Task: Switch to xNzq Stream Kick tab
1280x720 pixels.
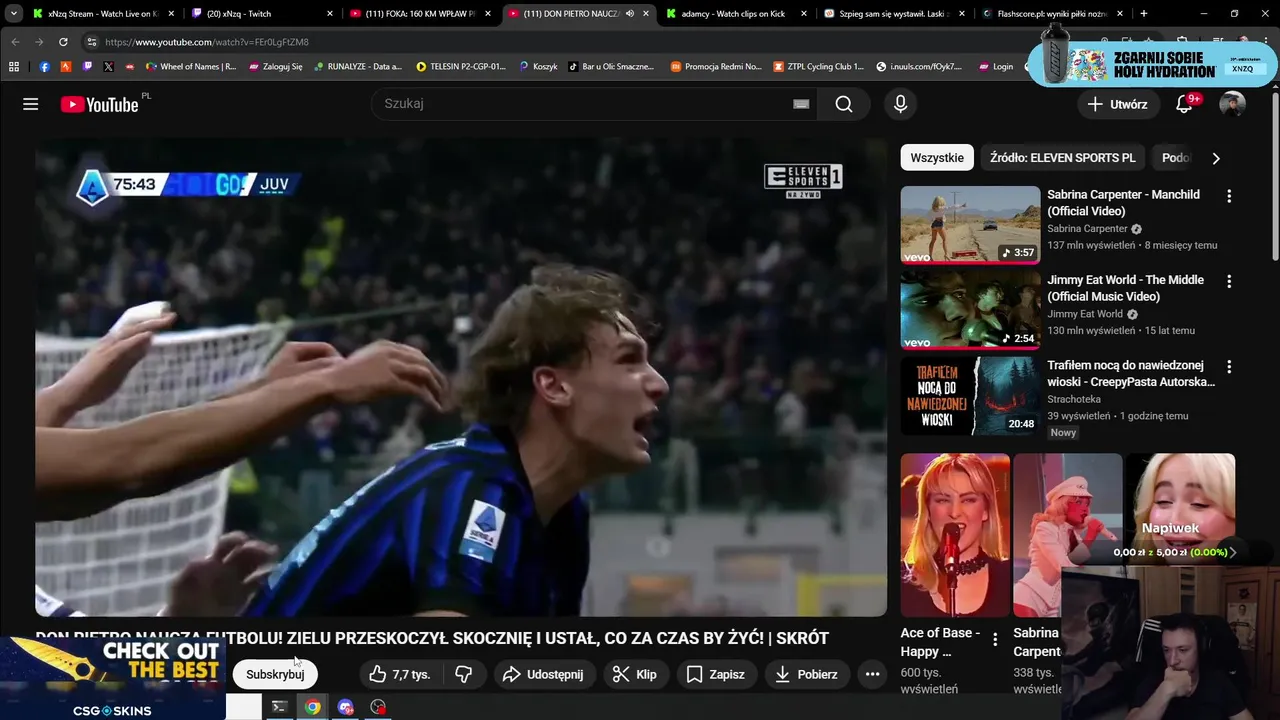Action: [103, 14]
